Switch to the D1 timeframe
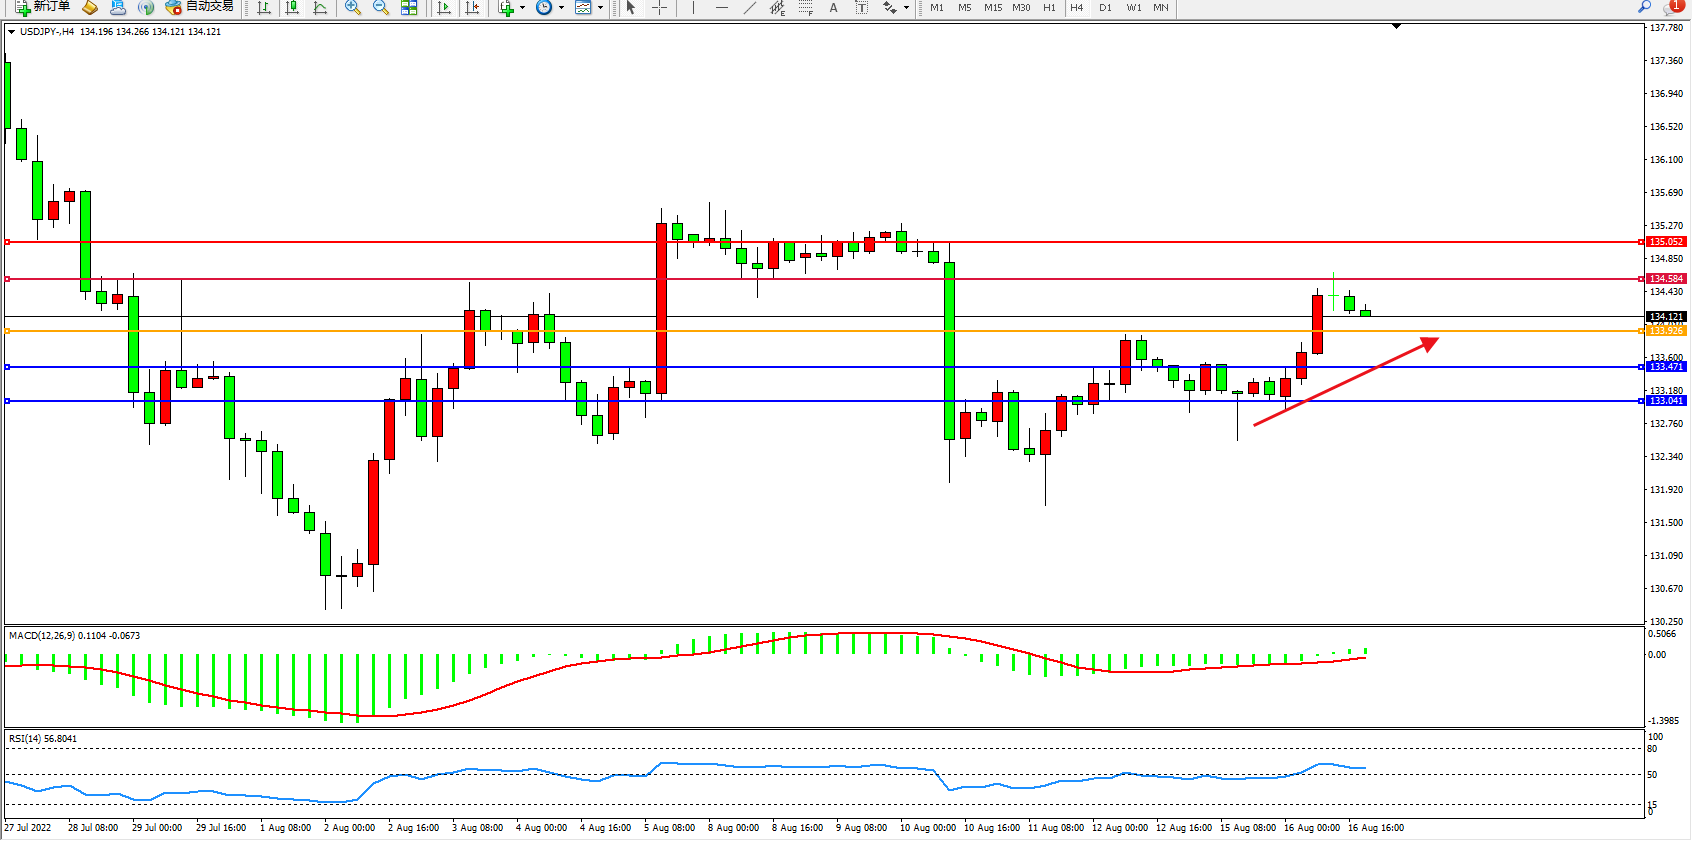1692x841 pixels. coord(1105,8)
